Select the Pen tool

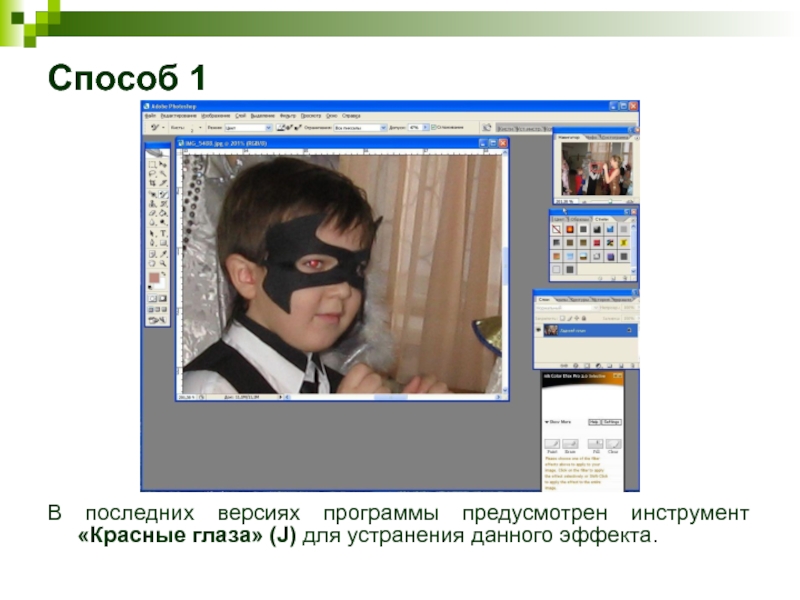(152, 243)
